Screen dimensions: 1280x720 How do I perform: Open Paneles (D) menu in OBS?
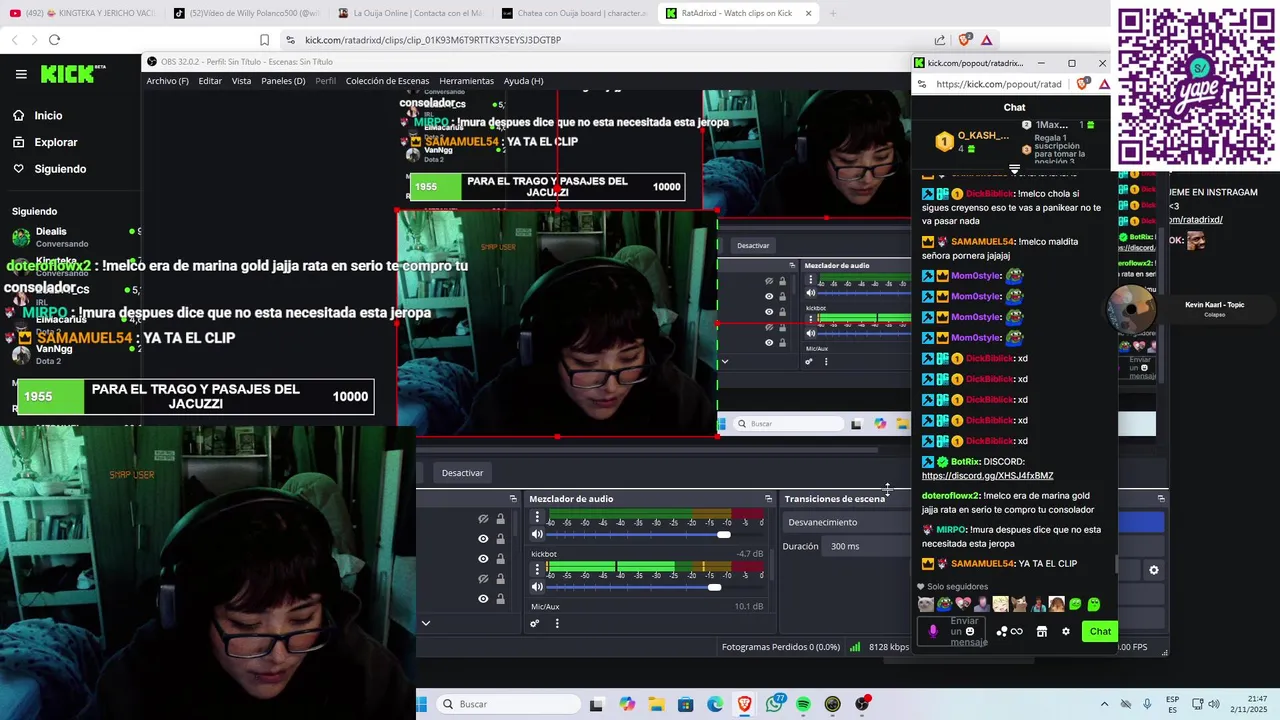pyautogui.click(x=283, y=81)
